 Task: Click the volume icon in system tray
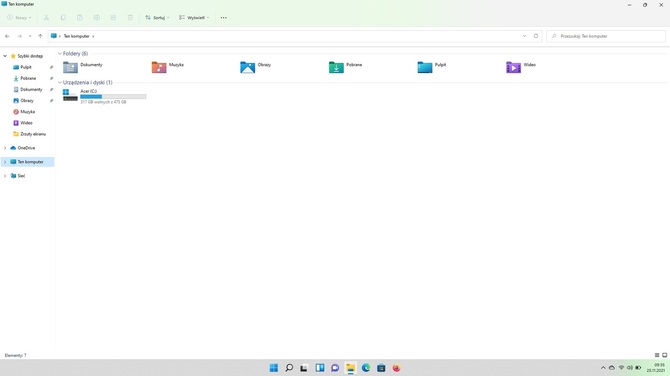click(x=629, y=367)
